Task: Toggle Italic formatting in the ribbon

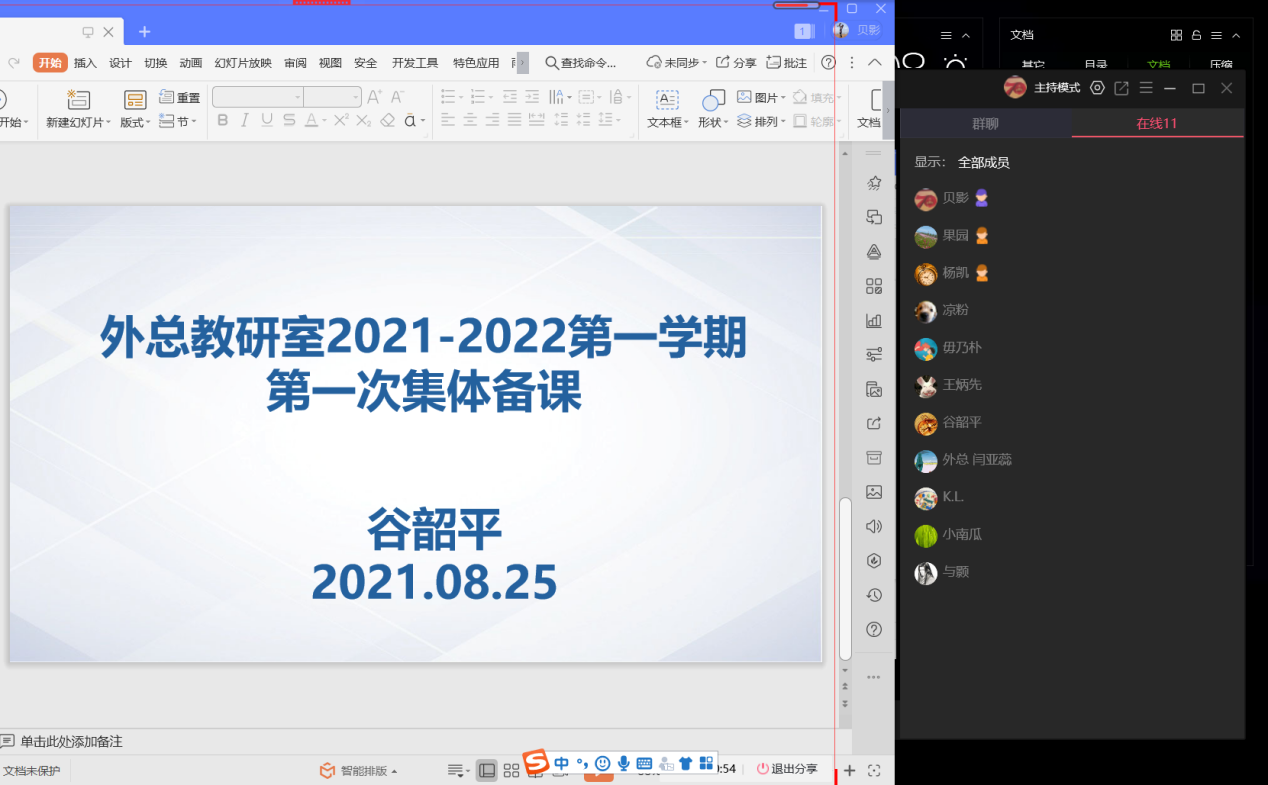Action: pyautogui.click(x=244, y=121)
